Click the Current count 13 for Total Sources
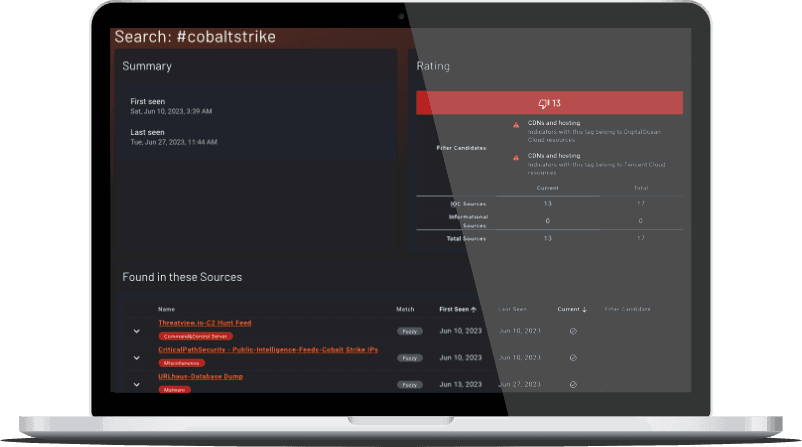This screenshot has height=447, width=802. pos(548,238)
